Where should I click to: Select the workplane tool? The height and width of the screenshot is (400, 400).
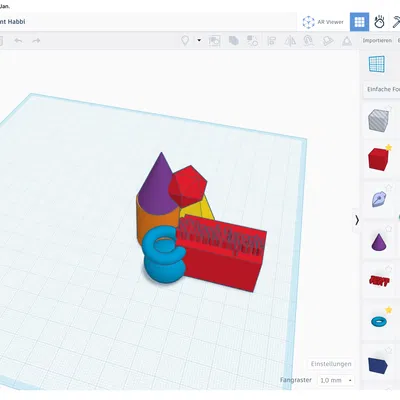pyautogui.click(x=377, y=64)
